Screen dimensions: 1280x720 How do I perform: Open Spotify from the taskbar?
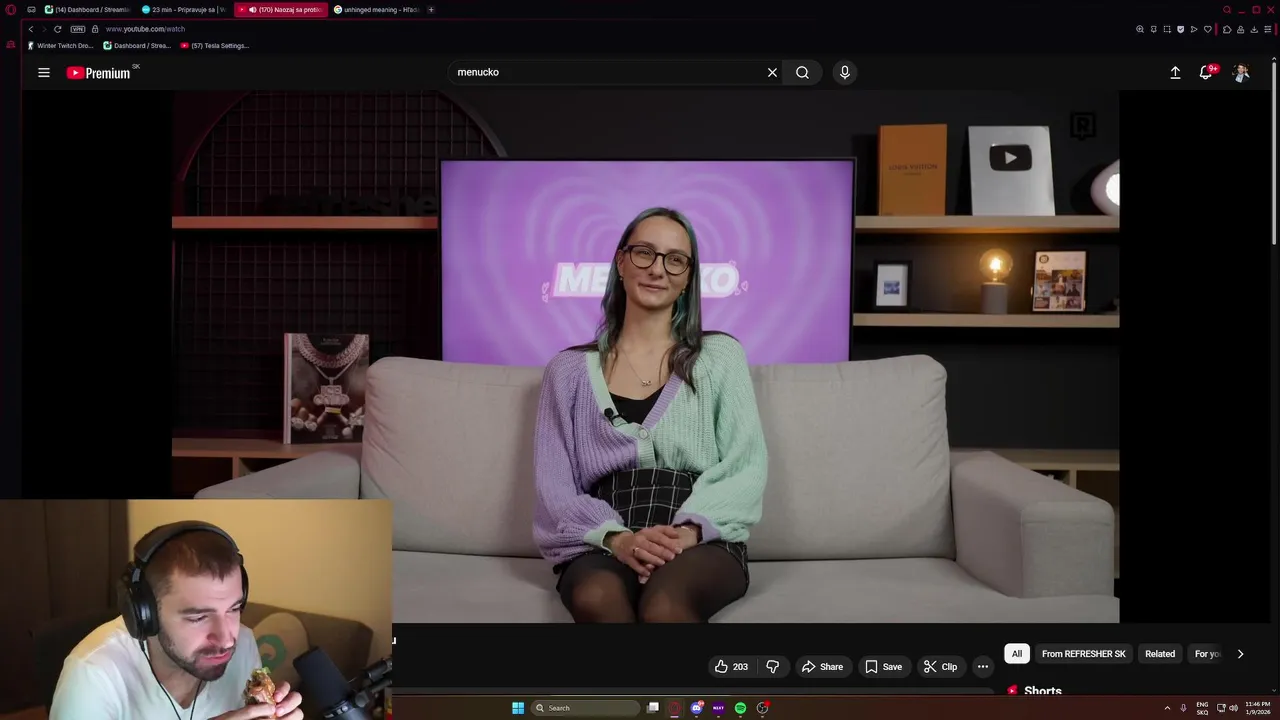pos(740,708)
